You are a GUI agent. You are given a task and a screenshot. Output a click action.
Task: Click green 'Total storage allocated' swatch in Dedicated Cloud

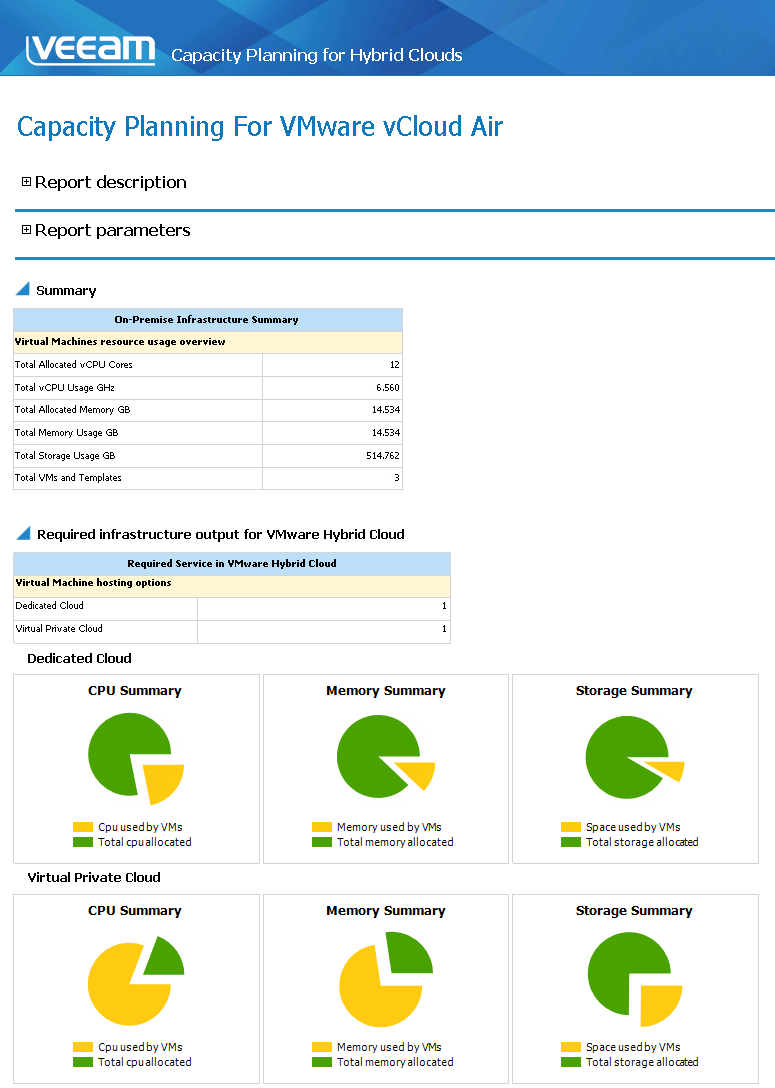570,842
